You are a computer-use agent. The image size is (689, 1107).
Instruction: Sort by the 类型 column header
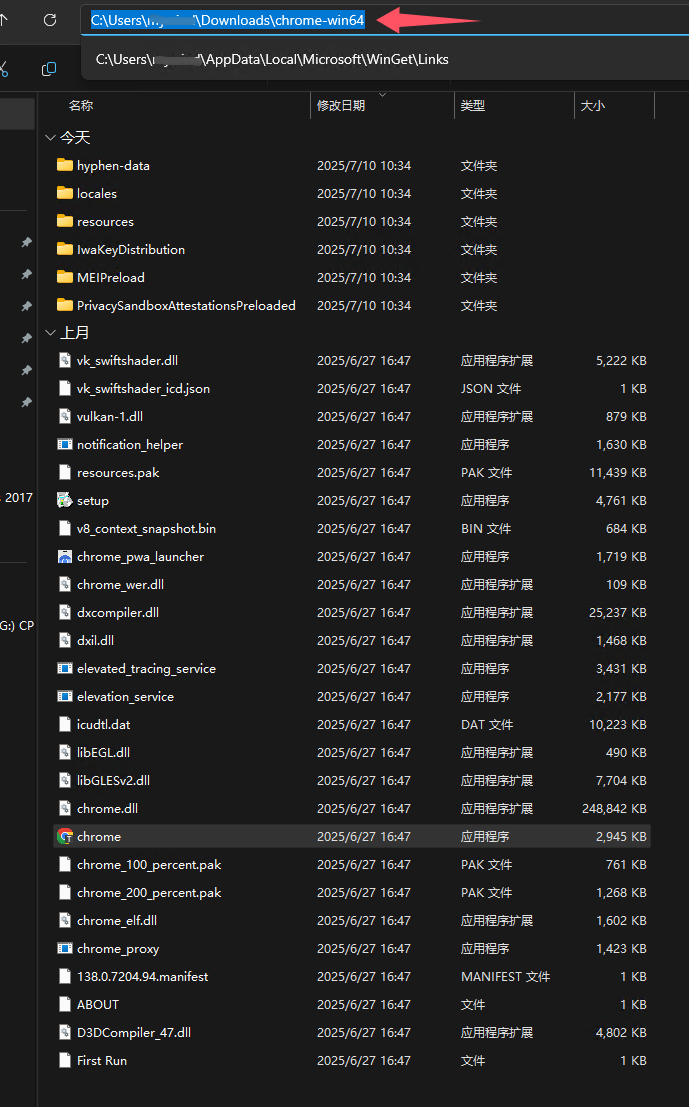473,106
